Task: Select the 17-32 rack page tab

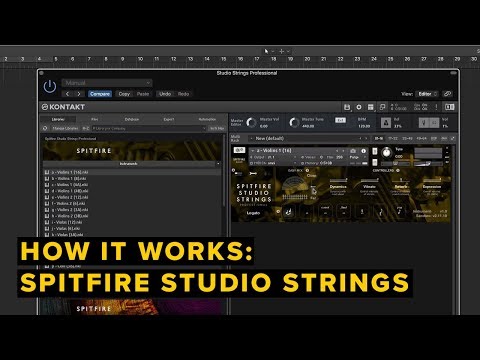Action: [393, 138]
